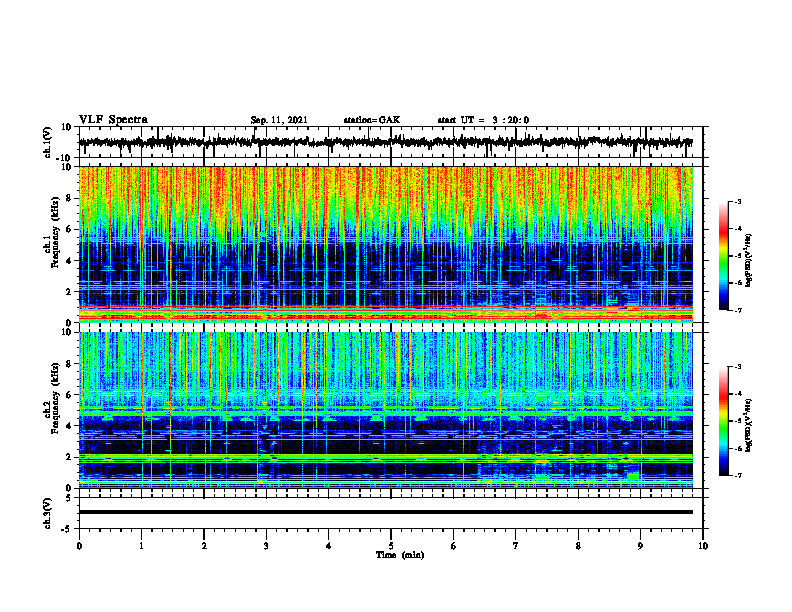Click the "8" minute tick label

(578, 546)
